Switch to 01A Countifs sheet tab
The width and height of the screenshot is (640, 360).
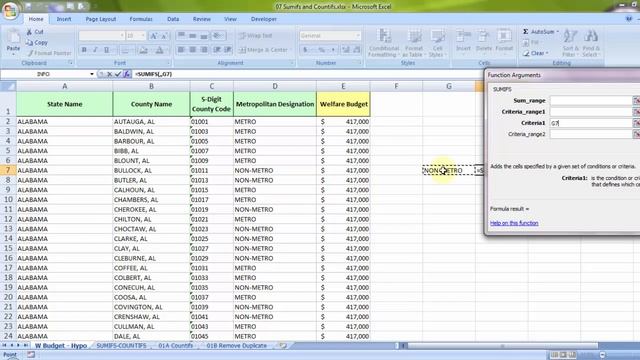pyautogui.click(x=176, y=346)
